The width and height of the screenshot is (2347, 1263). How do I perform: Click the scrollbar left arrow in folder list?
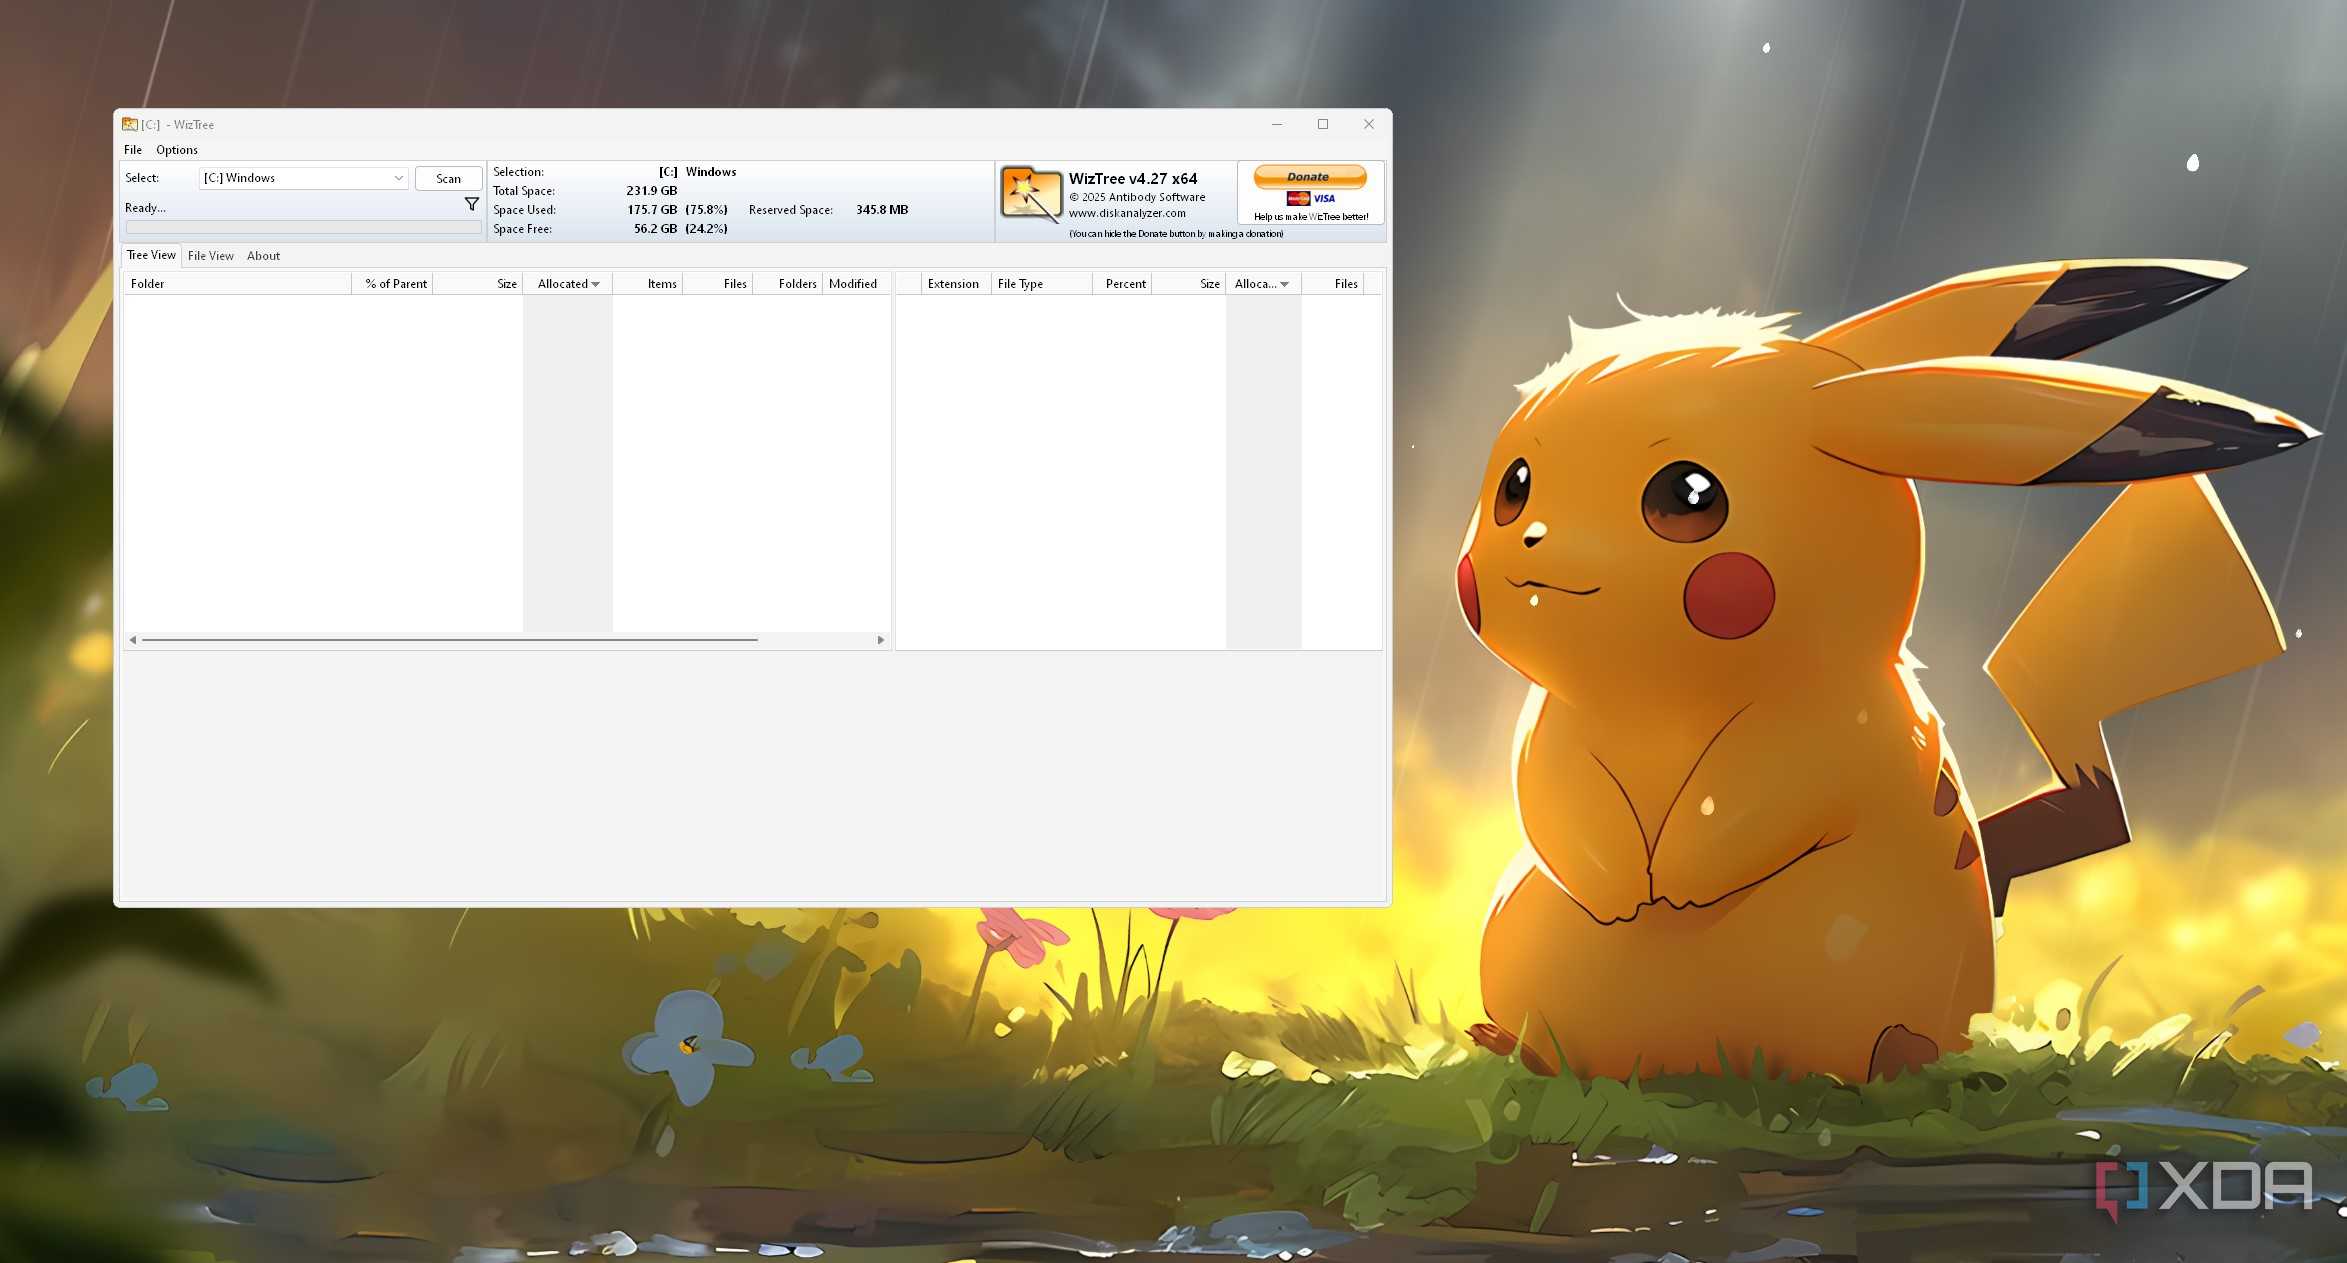[133, 640]
